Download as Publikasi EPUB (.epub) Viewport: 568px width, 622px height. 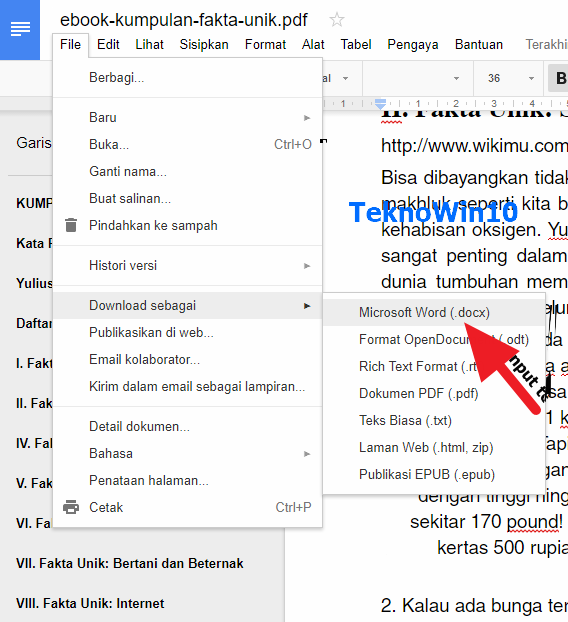434,474
